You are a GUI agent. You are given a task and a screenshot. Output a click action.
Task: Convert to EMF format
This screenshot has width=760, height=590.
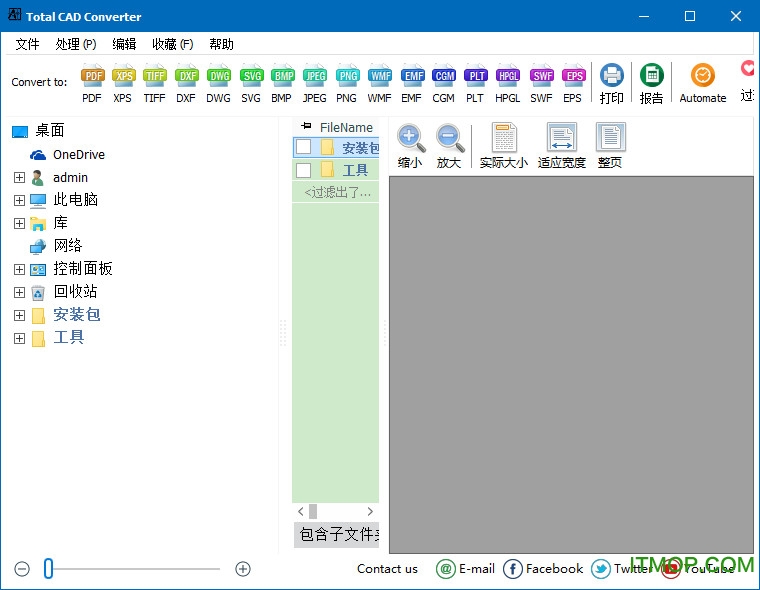tap(412, 83)
